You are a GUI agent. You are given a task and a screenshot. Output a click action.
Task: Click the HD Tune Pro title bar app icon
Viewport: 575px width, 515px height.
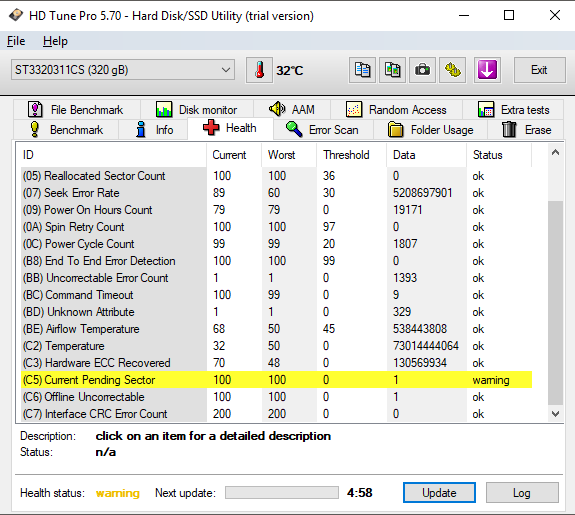pos(16,15)
